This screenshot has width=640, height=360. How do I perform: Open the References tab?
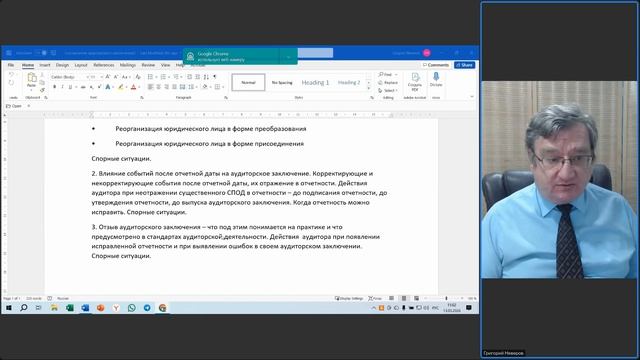[x=104, y=65]
